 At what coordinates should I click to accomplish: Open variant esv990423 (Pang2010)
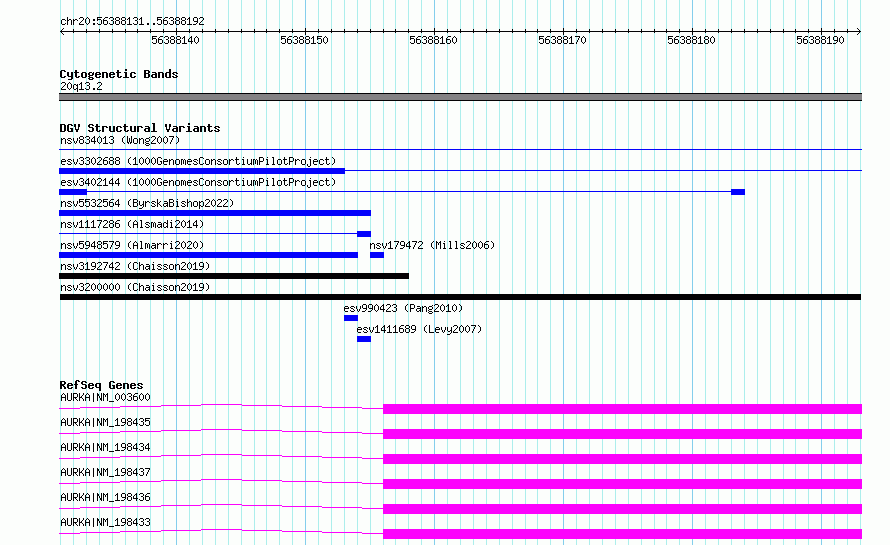tap(403, 308)
